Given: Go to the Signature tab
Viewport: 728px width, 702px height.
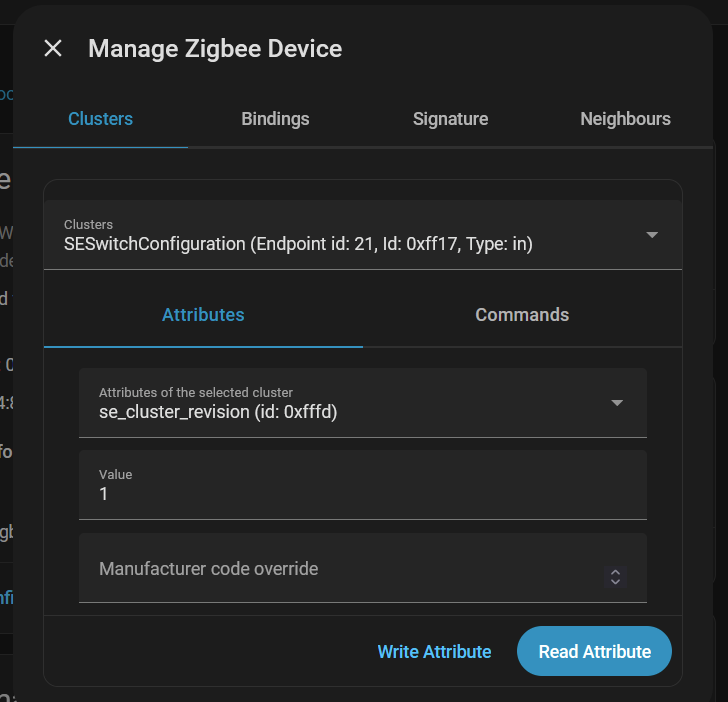Looking at the screenshot, I should pos(450,119).
